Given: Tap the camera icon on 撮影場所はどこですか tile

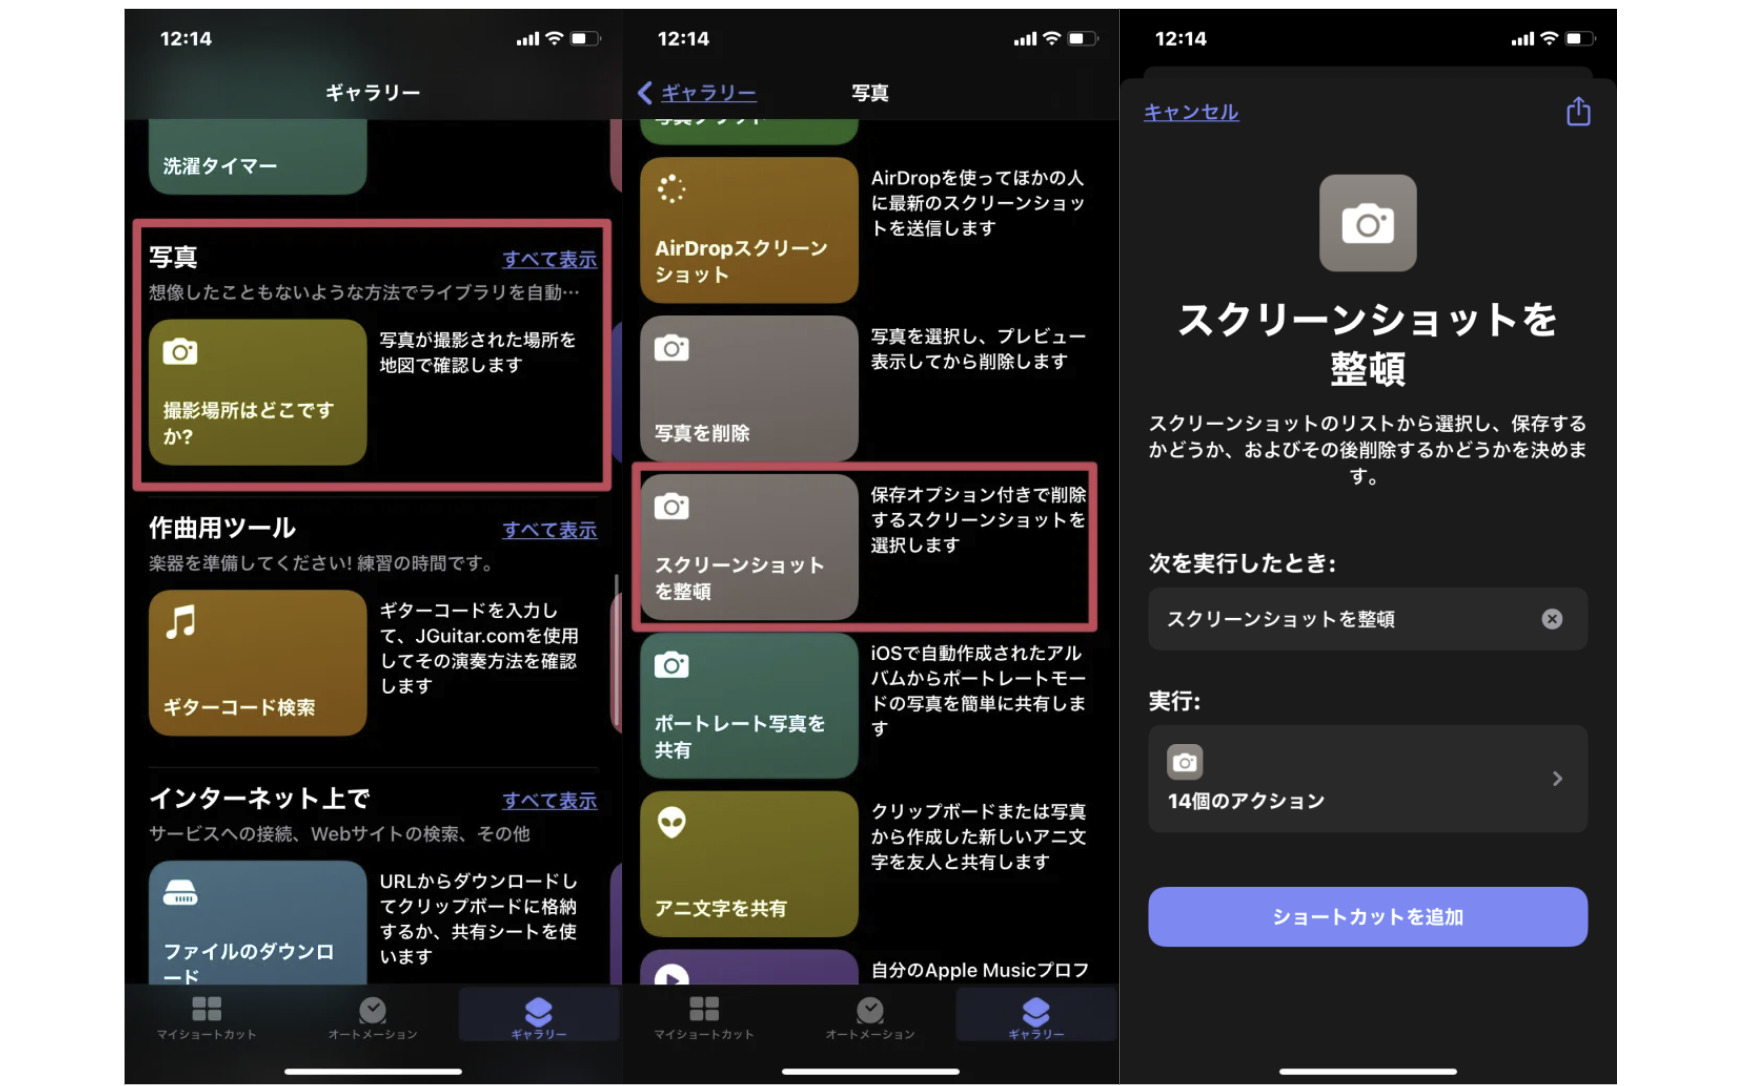Looking at the screenshot, I should tap(180, 352).
